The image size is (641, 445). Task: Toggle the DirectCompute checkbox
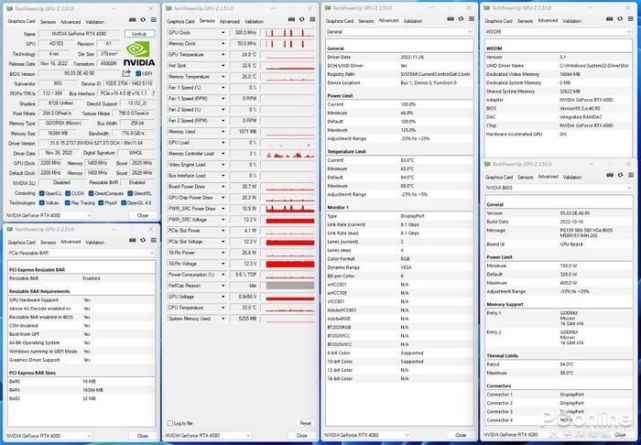click(x=91, y=193)
